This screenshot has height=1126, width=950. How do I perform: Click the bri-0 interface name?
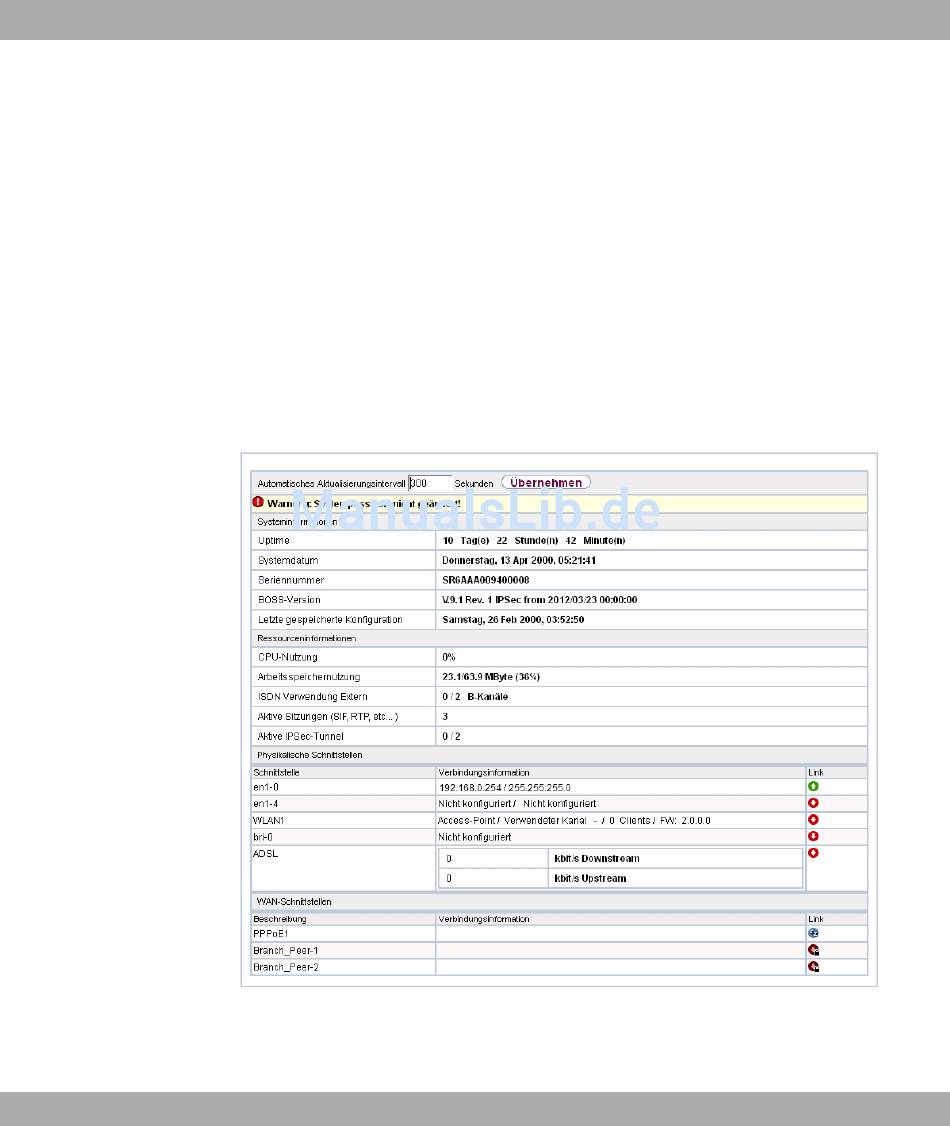coord(263,837)
